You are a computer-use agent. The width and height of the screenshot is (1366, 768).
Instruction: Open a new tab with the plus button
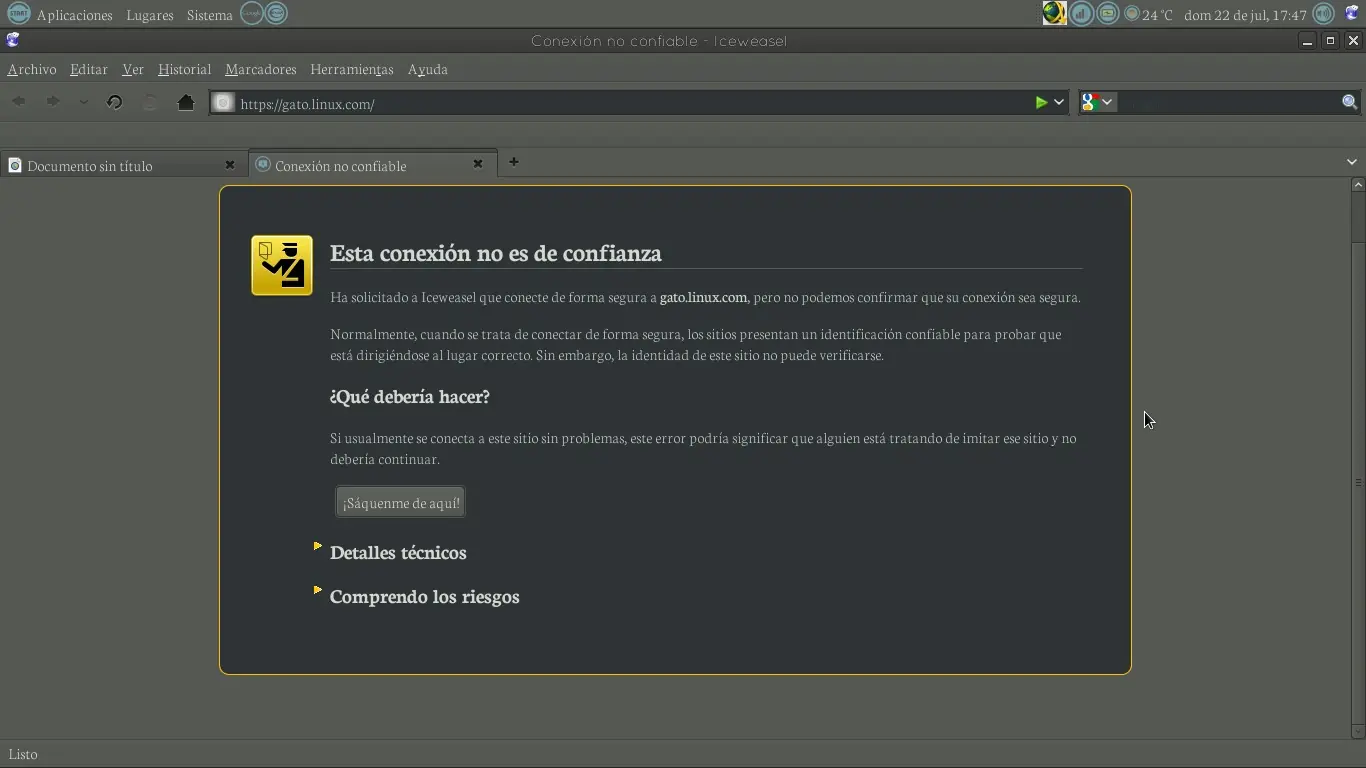point(513,162)
